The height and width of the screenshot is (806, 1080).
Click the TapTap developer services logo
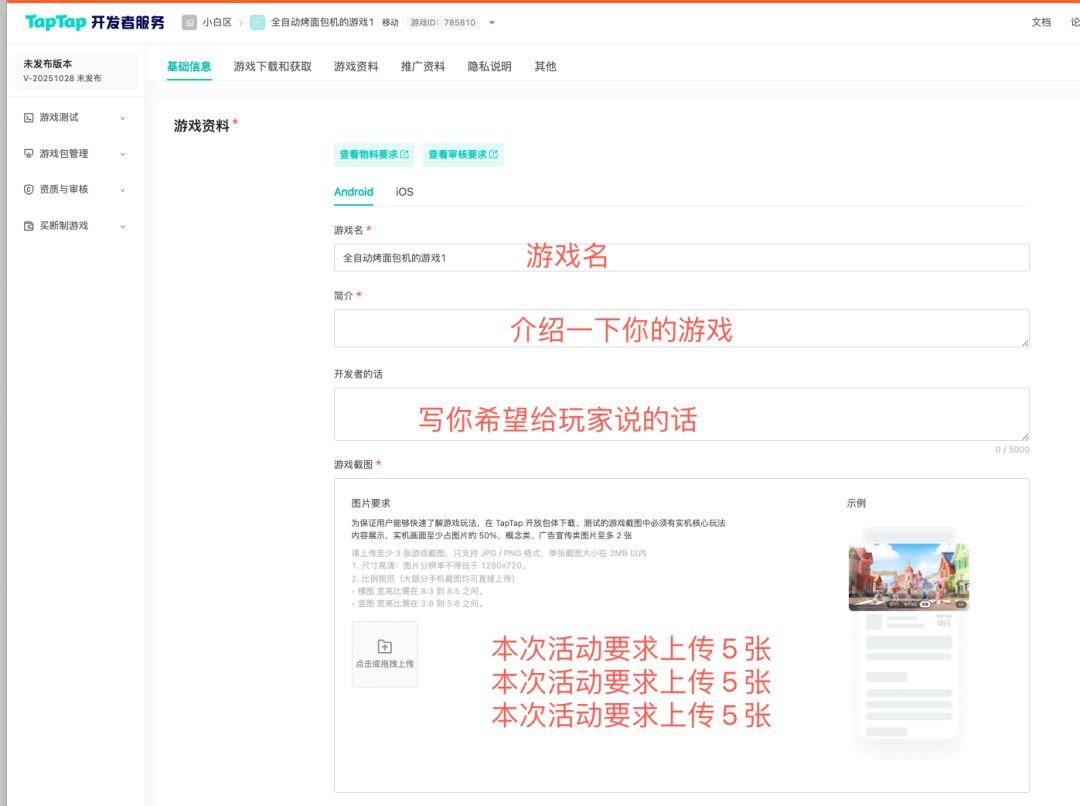coord(94,22)
